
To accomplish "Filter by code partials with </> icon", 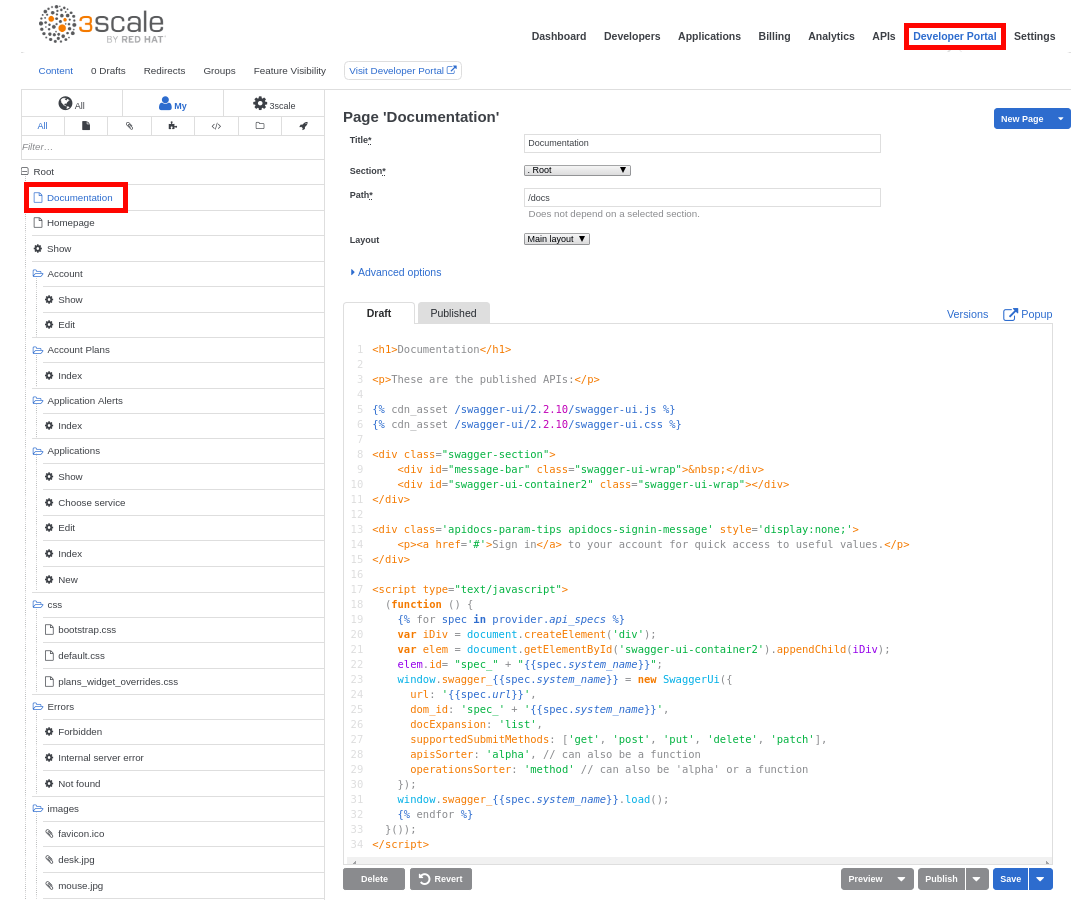I will (216, 125).
